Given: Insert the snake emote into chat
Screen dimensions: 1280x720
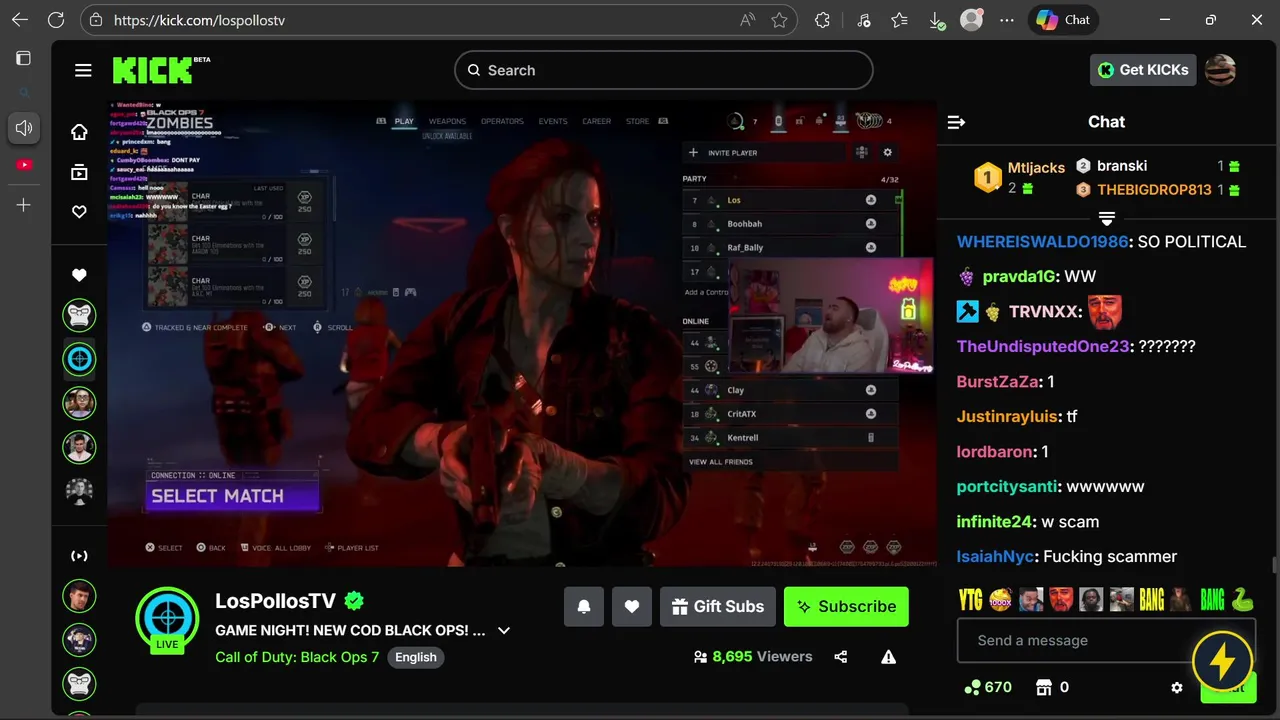Looking at the screenshot, I should point(1242,599).
